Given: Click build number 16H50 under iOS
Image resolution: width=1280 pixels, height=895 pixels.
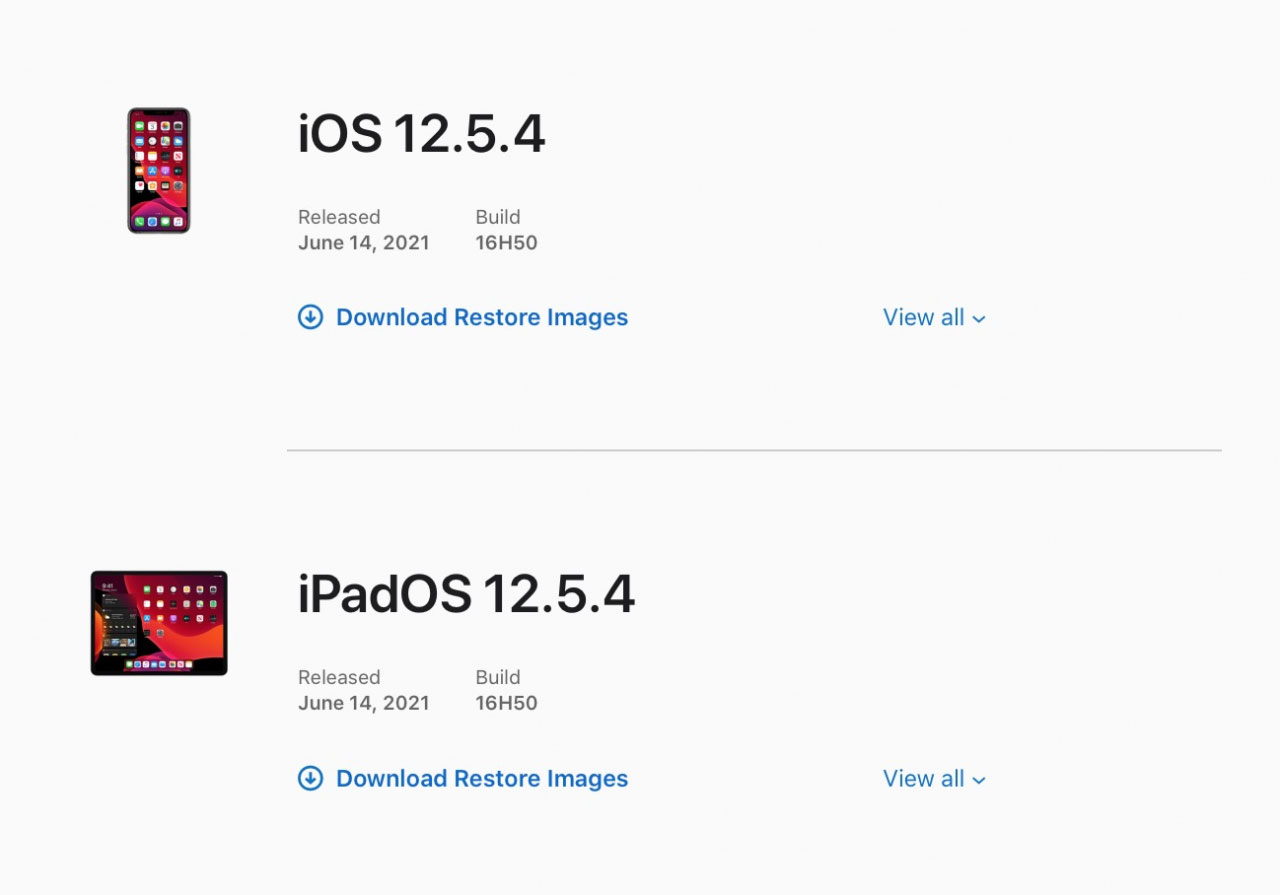Looking at the screenshot, I should (x=507, y=243).
